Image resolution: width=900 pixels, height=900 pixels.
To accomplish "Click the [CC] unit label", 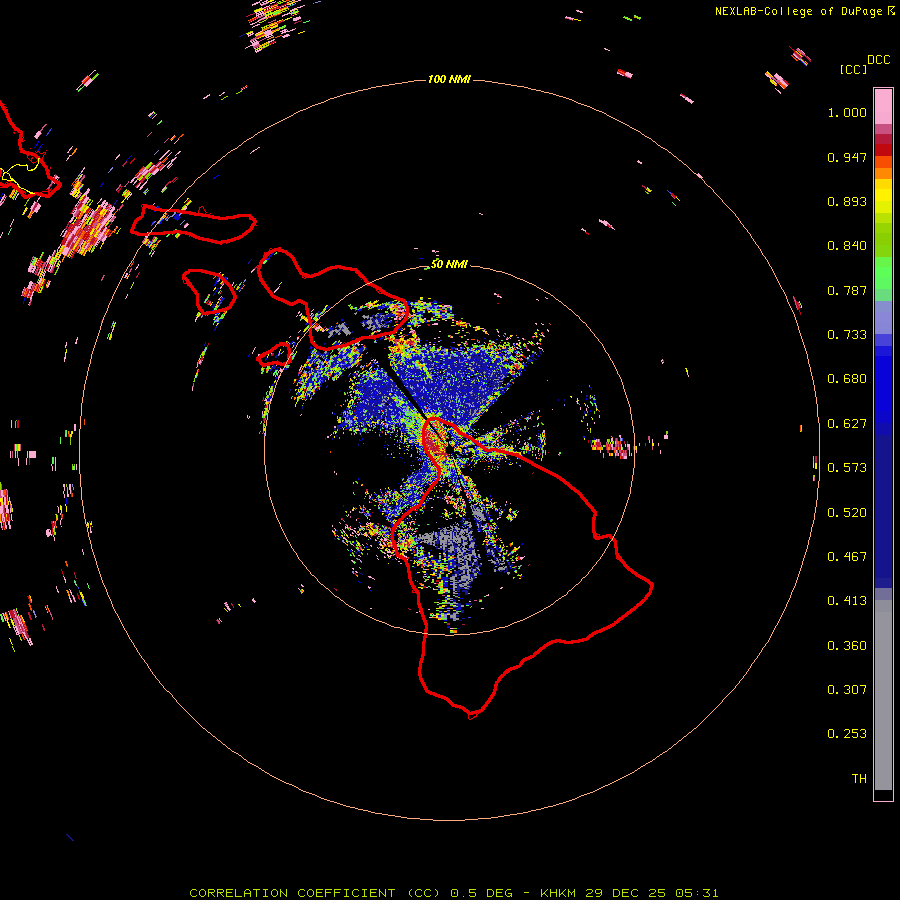I will [x=853, y=69].
